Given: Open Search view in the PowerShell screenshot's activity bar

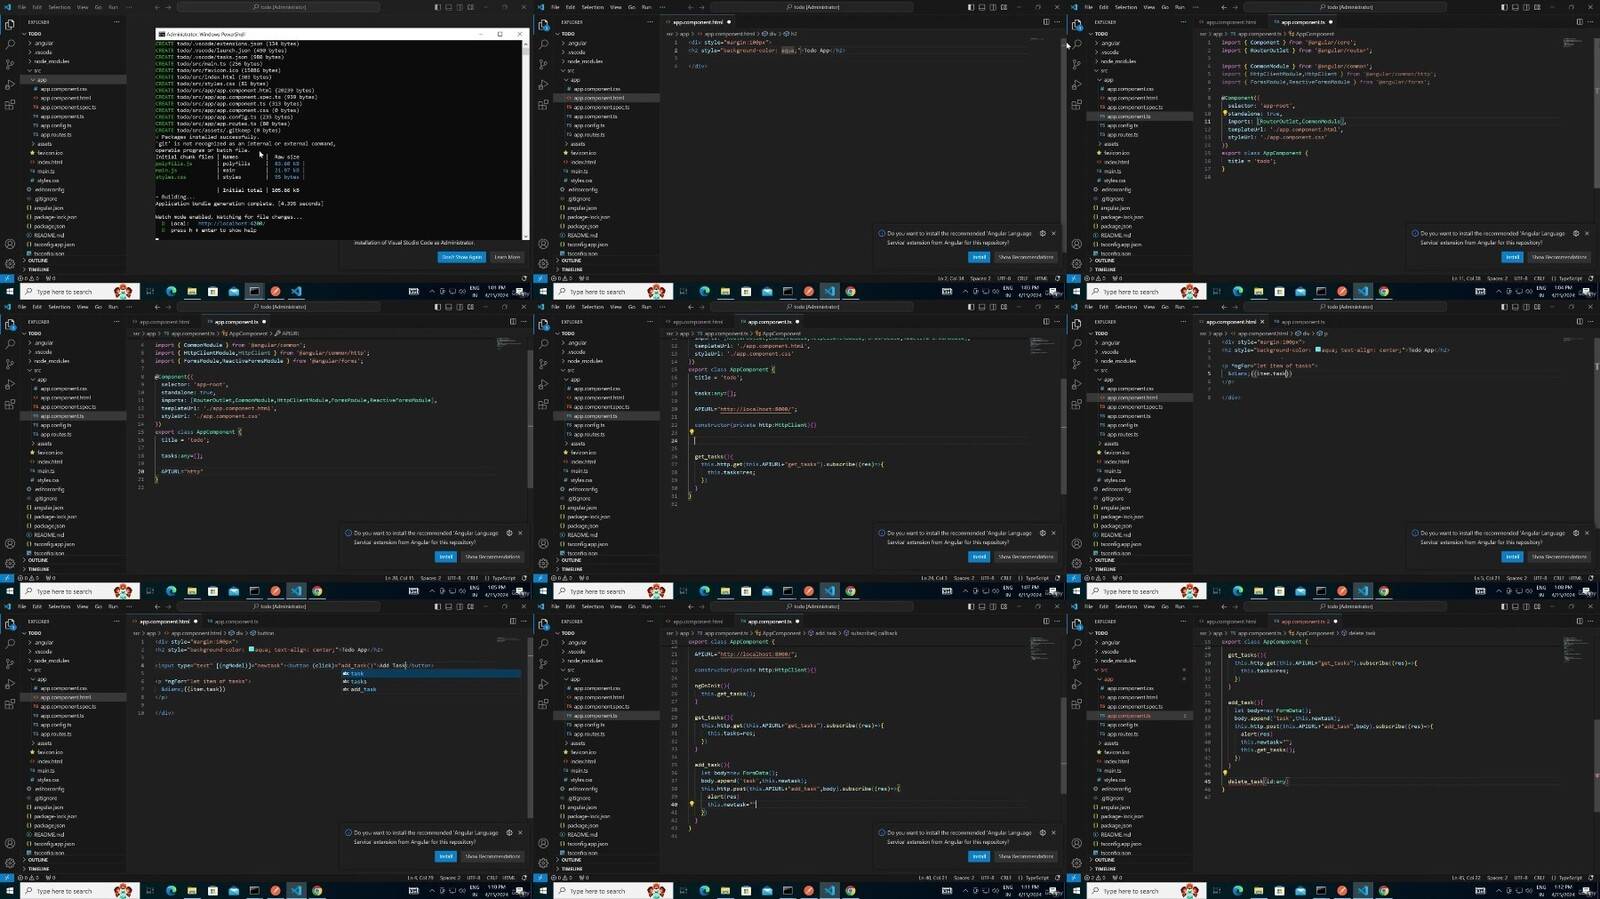Looking at the screenshot, I should pyautogui.click(x=10, y=45).
